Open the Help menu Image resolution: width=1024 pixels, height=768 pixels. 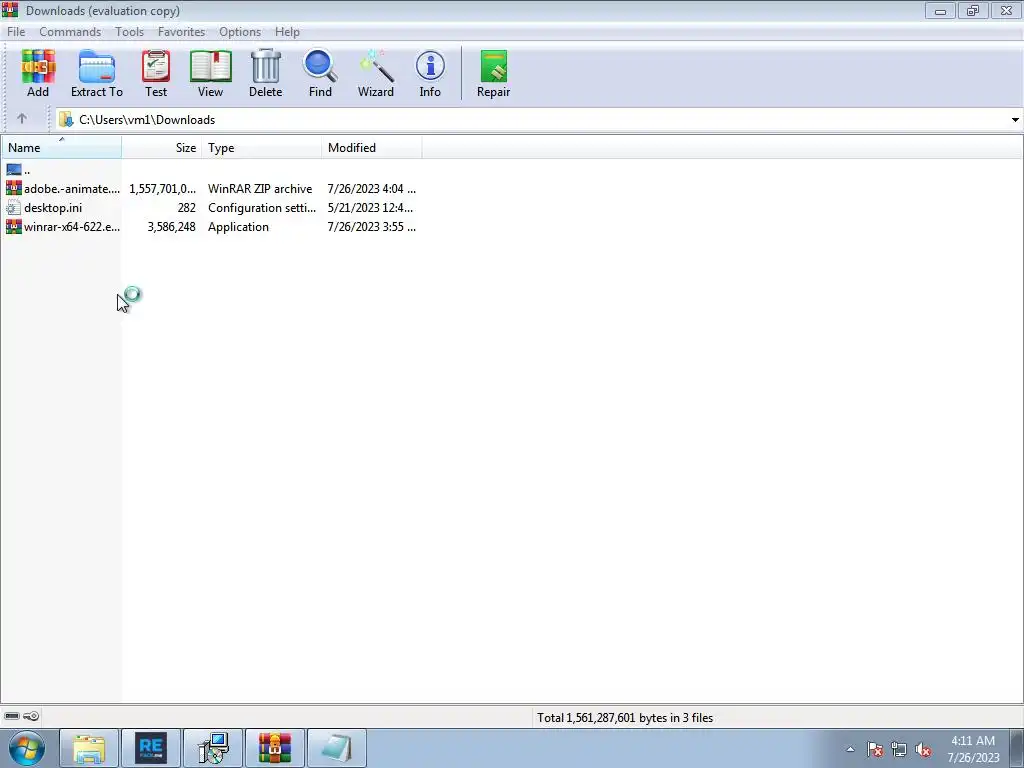click(x=287, y=31)
